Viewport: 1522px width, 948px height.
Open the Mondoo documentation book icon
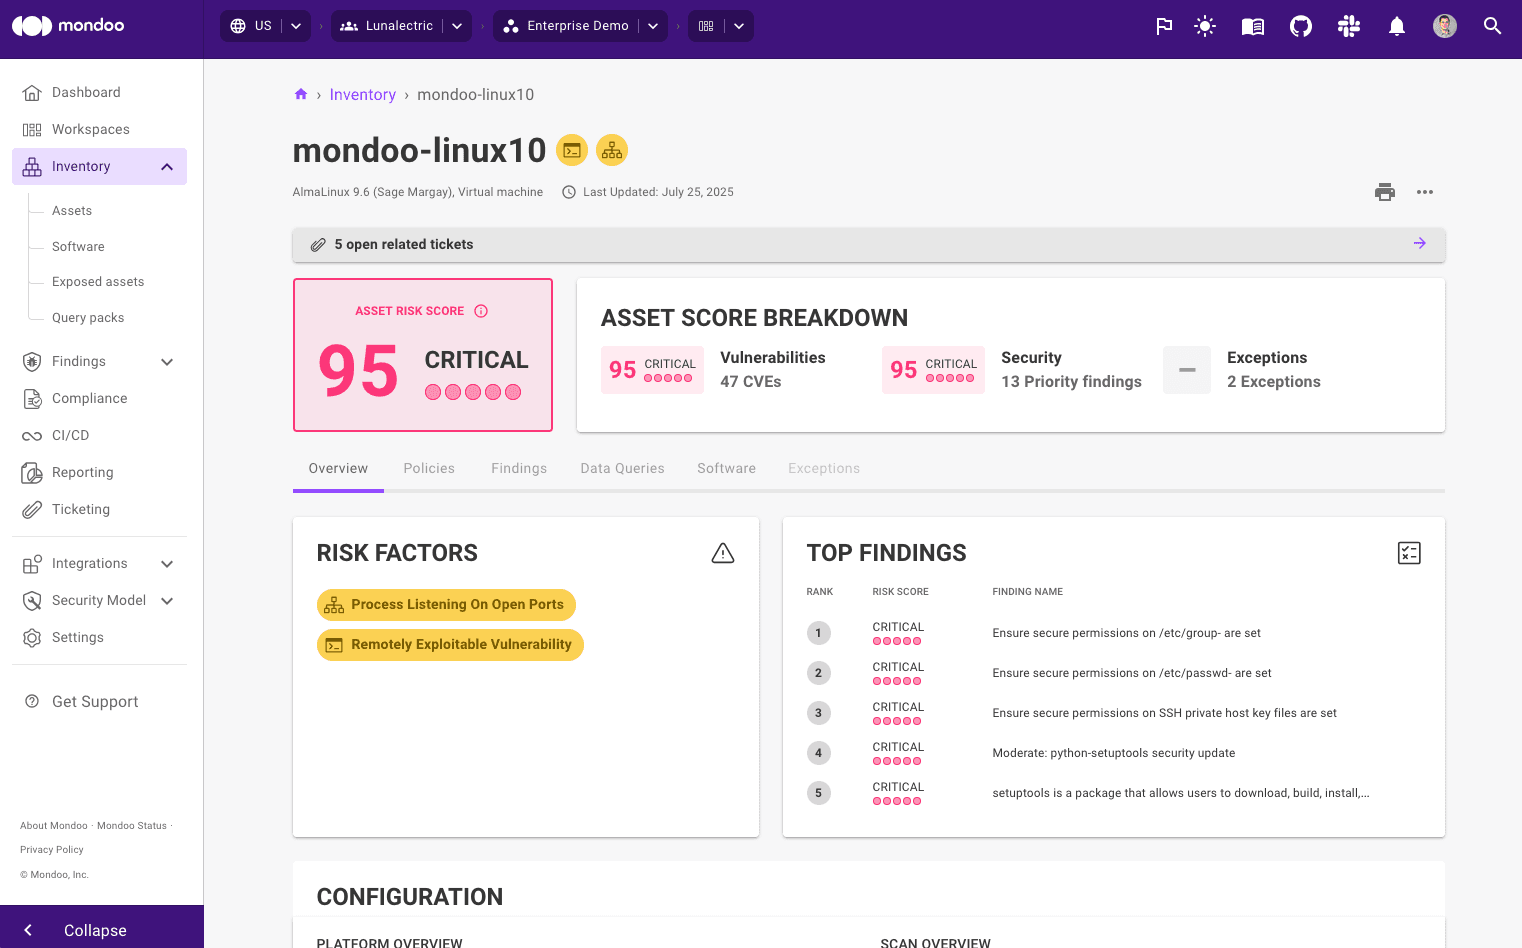[x=1252, y=26]
